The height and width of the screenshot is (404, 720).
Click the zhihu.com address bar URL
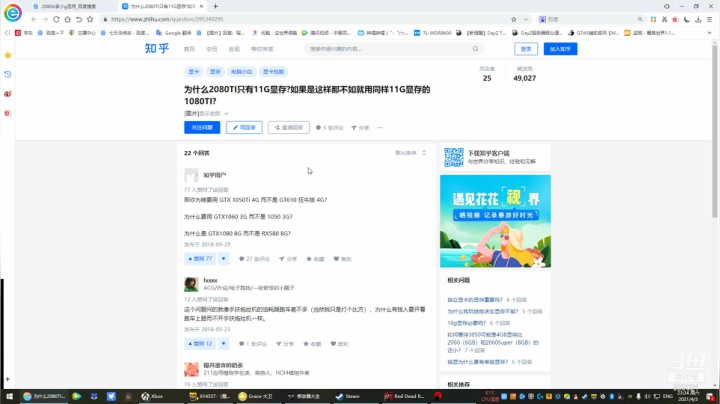coord(167,19)
